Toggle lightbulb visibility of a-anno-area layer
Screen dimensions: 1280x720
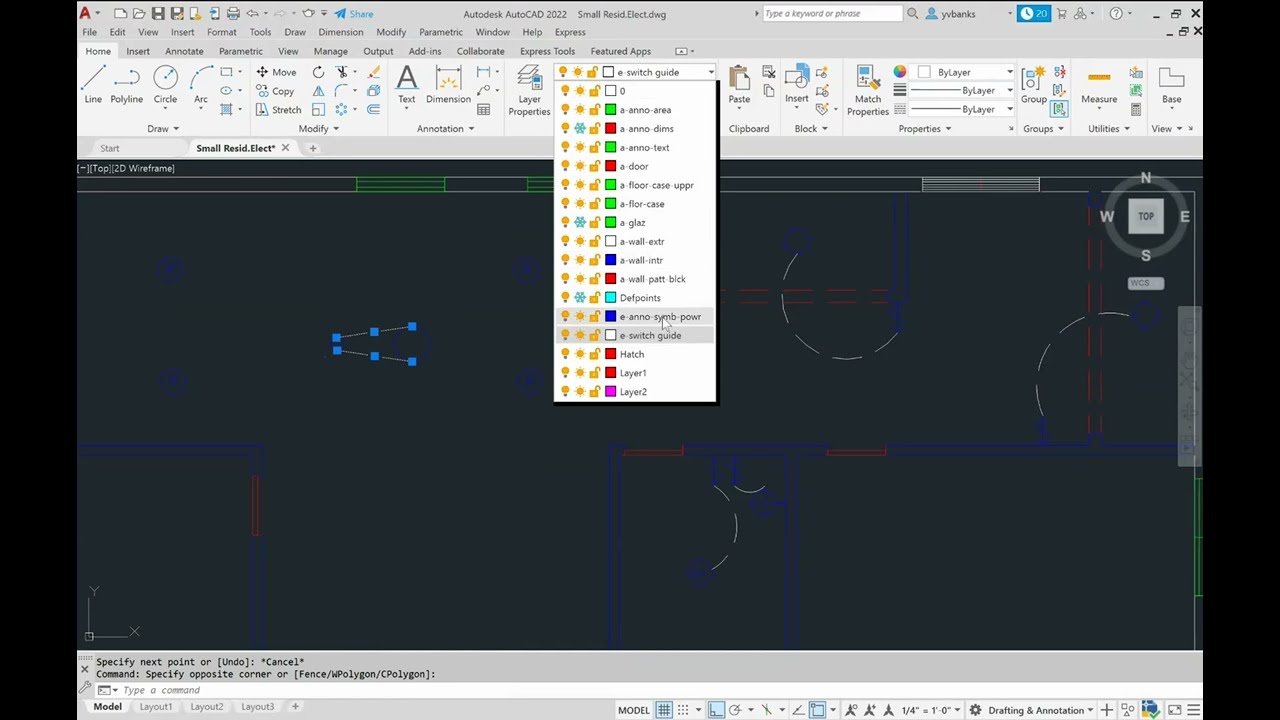click(565, 110)
